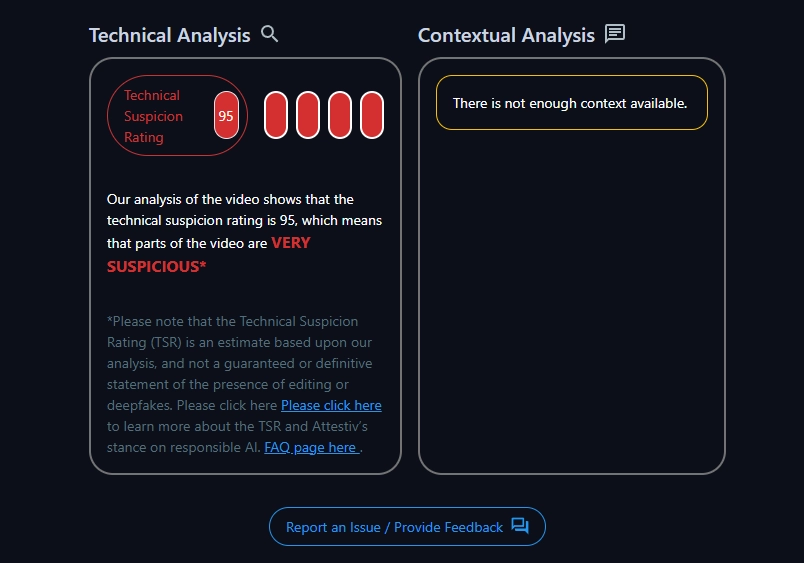804x563 pixels.
Task: Select the second red suspicion level bar
Action: (x=308, y=115)
